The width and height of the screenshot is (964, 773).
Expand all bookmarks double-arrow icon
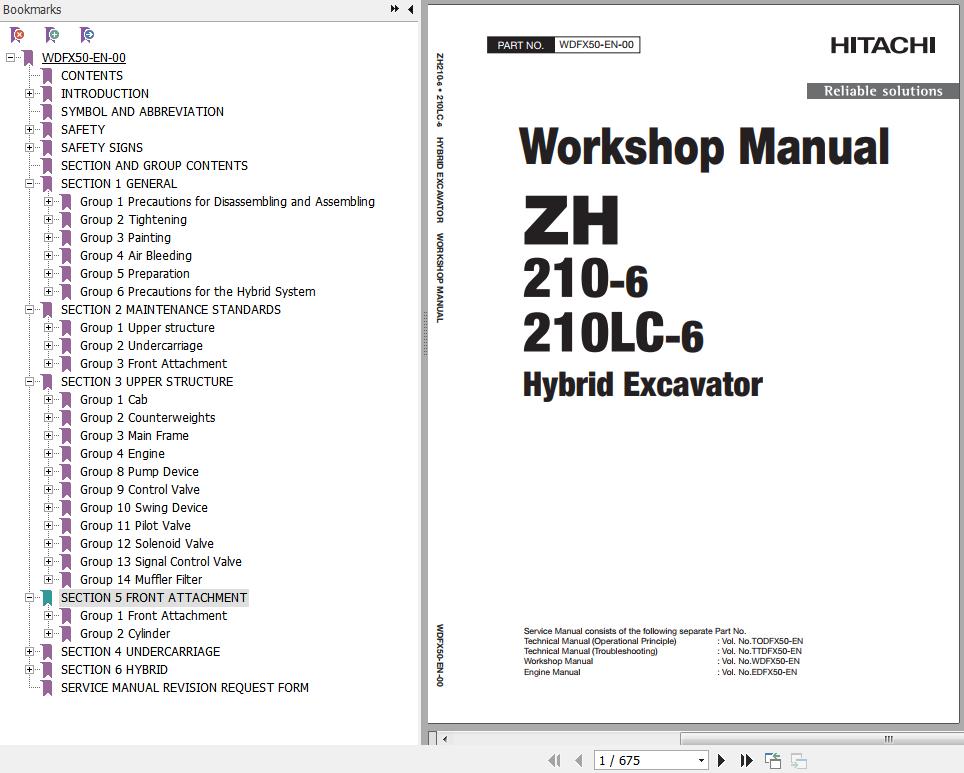(395, 9)
